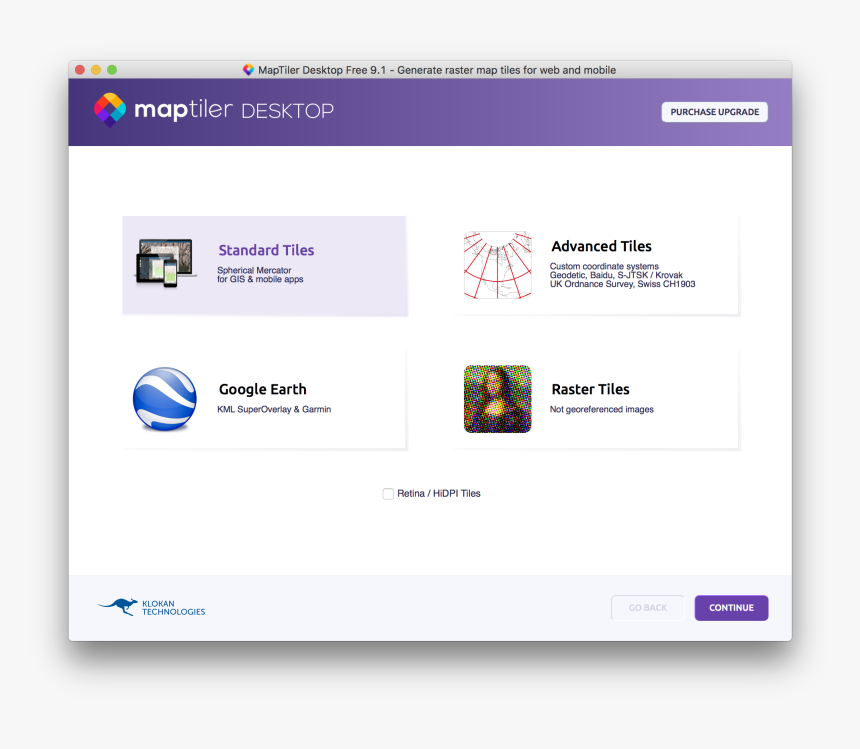Click the CONTINUE button
Viewport: 860px width, 749px height.
click(x=731, y=607)
